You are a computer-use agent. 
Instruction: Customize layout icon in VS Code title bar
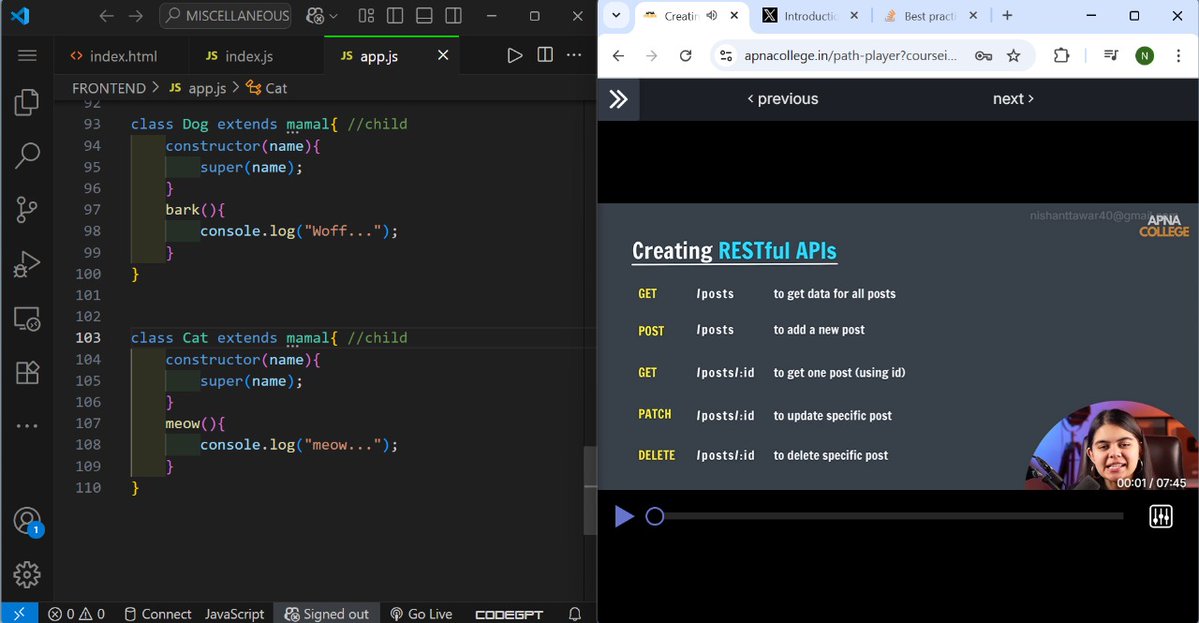coord(366,15)
